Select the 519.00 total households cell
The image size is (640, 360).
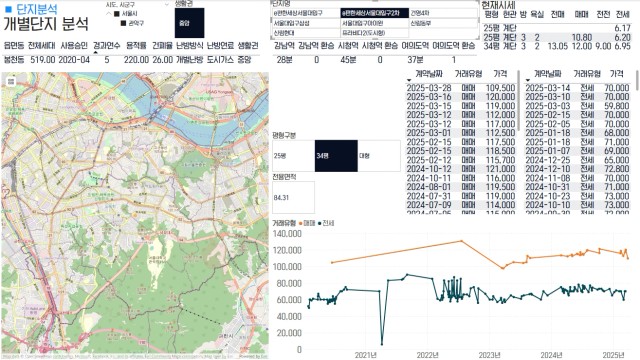pos(42,60)
